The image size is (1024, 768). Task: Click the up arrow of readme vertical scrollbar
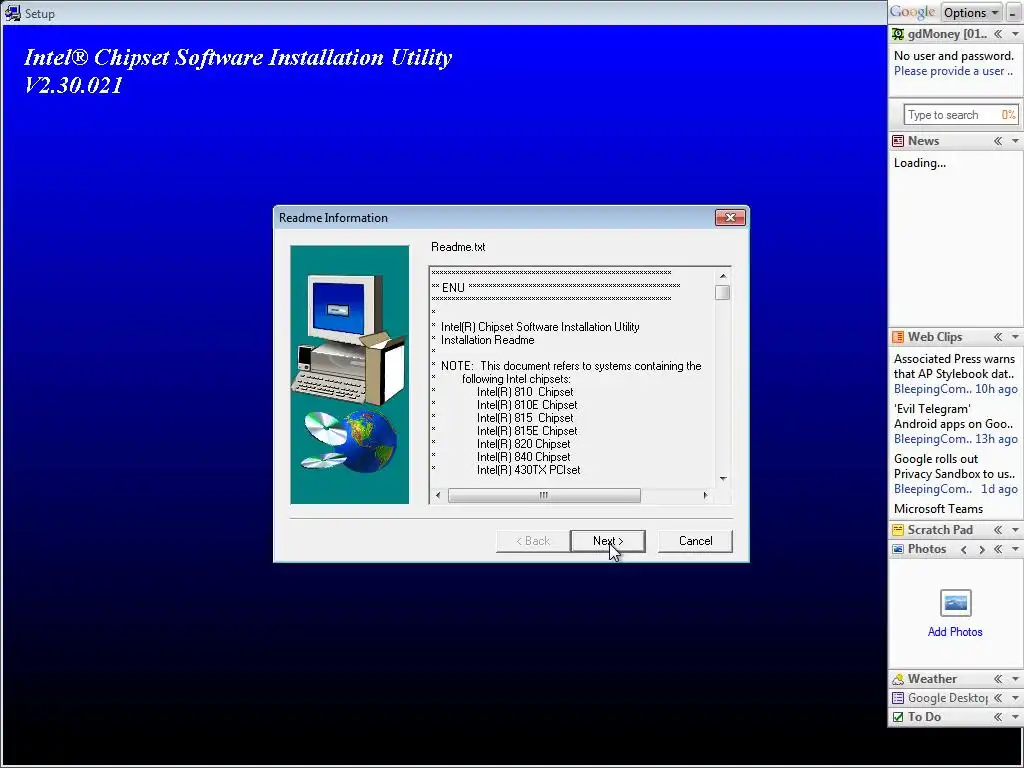722,276
